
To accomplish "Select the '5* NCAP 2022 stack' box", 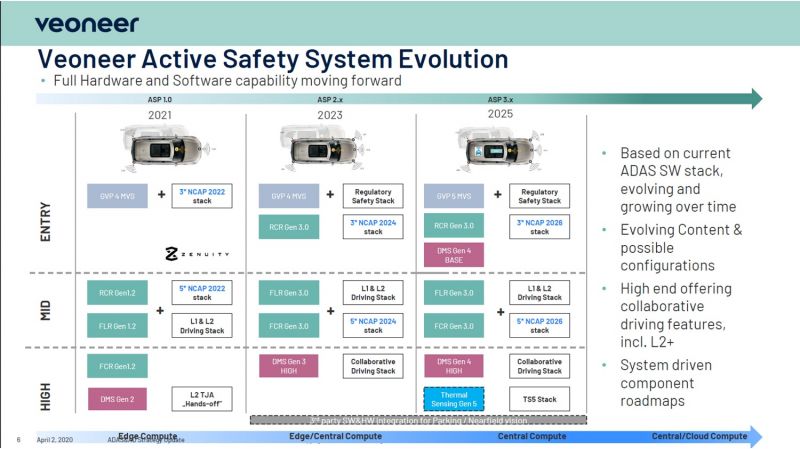I will click(x=202, y=292).
